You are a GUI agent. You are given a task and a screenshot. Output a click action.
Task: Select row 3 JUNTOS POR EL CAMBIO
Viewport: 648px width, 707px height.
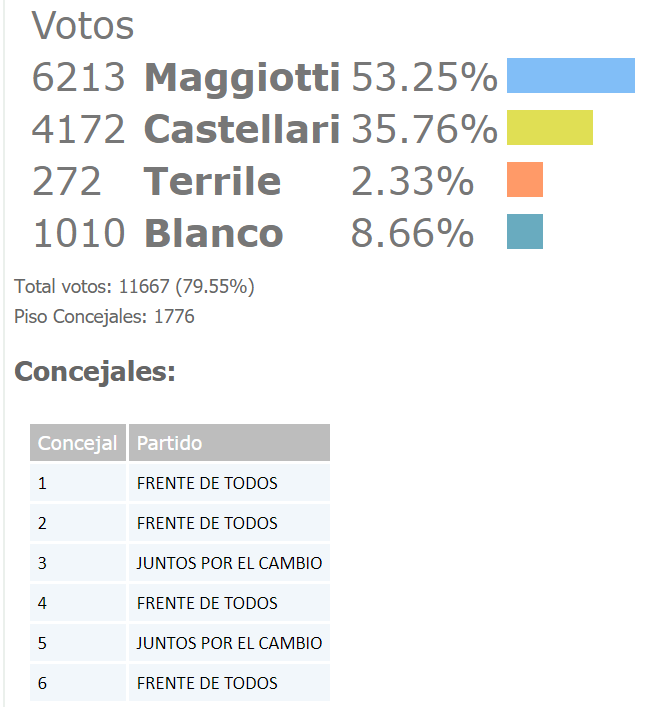point(180,563)
